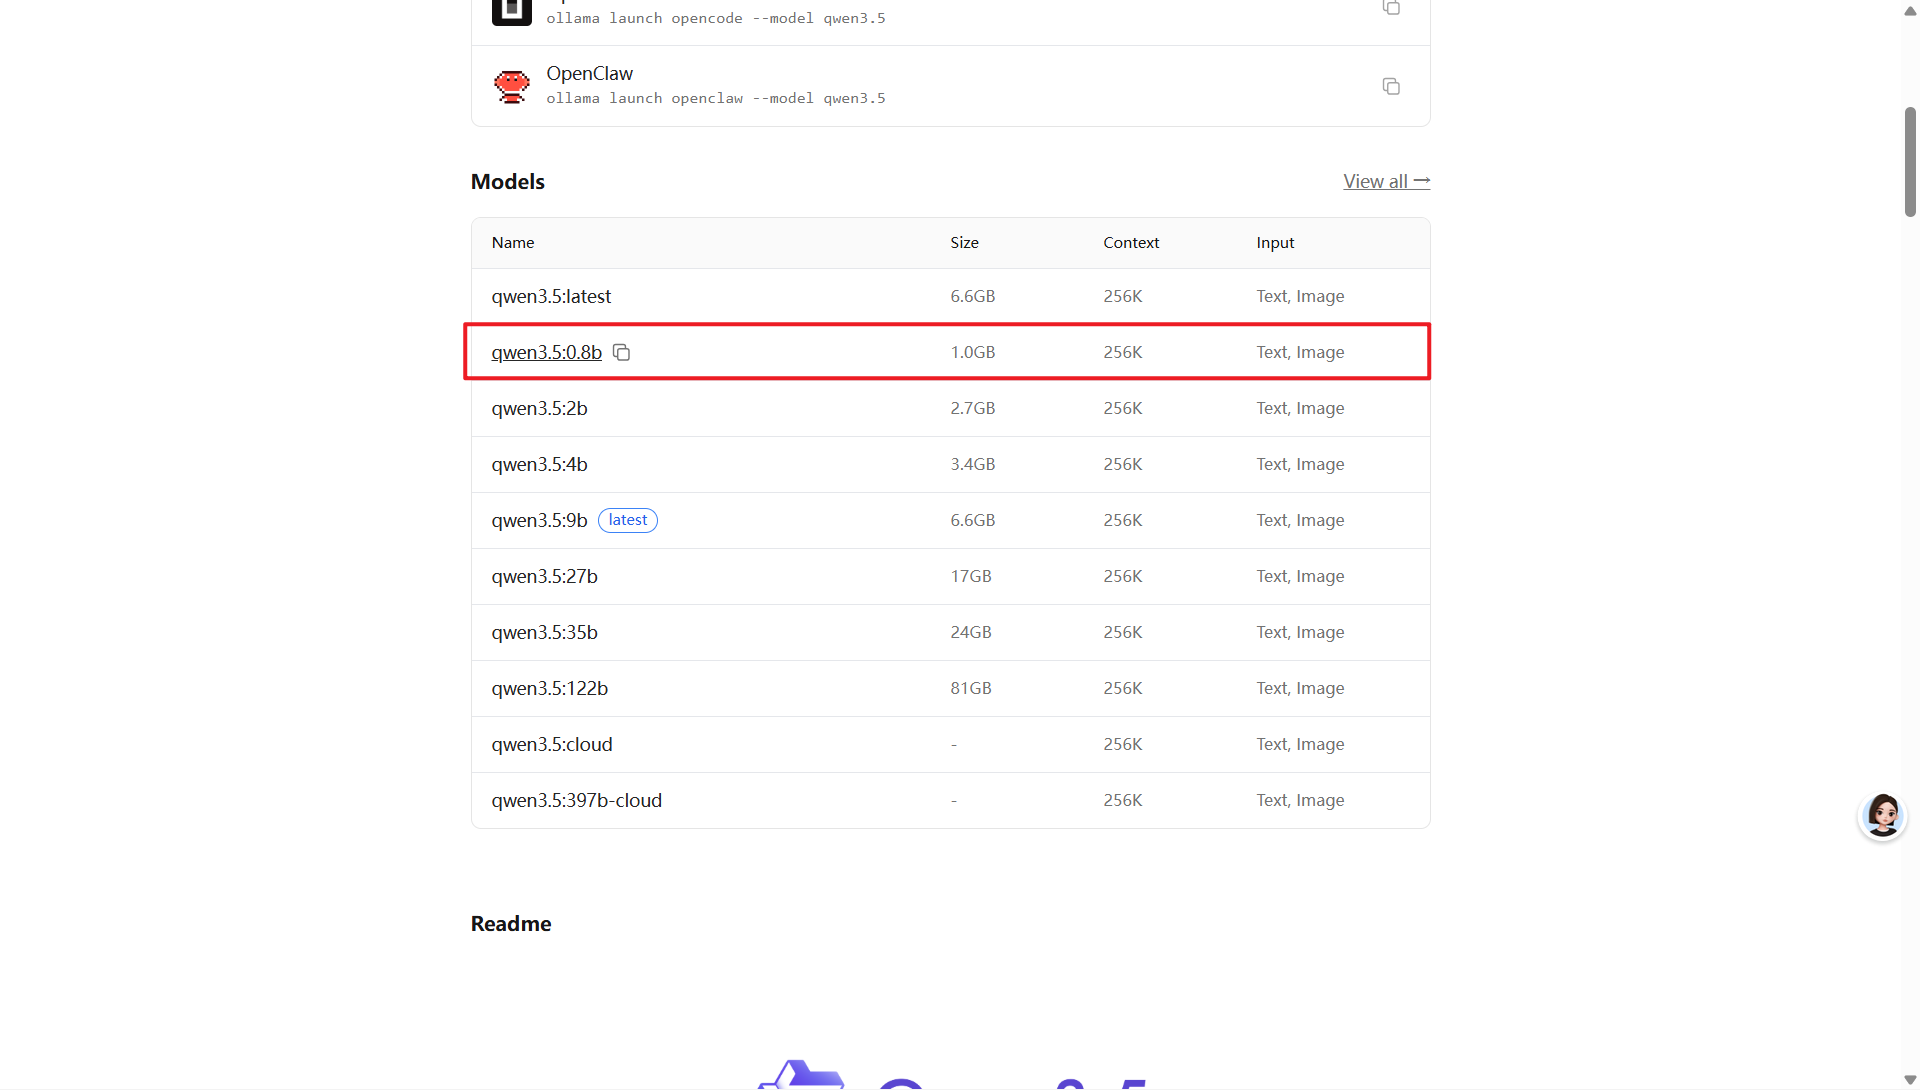Click the Input column header
Viewport: 1920px width, 1090px height.
click(x=1275, y=243)
